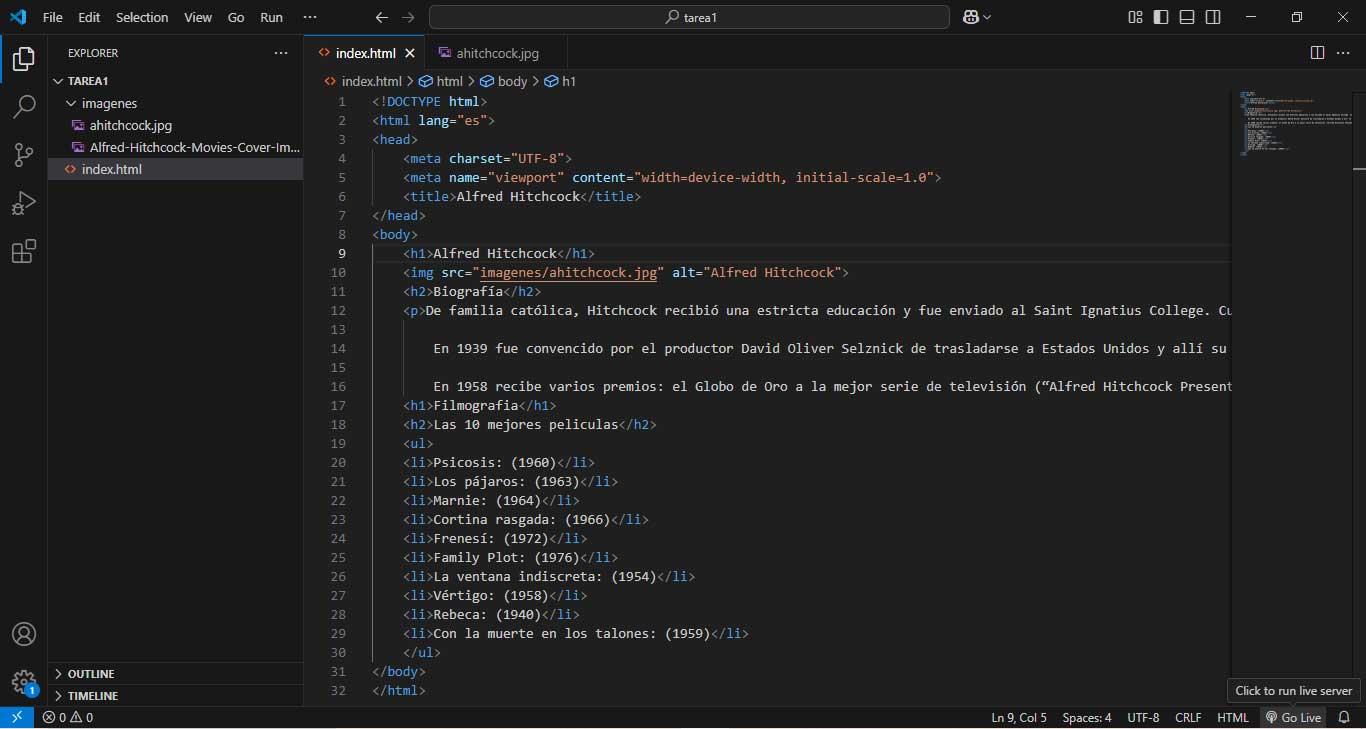Image resolution: width=1366 pixels, height=729 pixels.
Task: Open the Search view icon
Action: [x=23, y=107]
